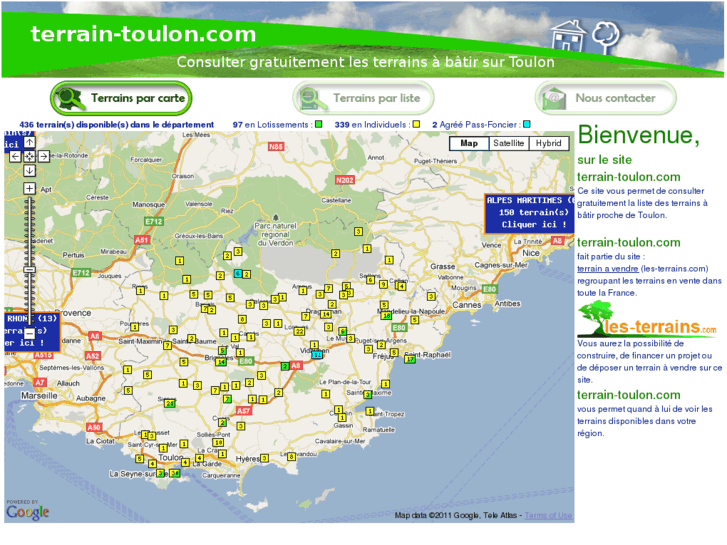Click the cyan Pass-Foncier legend square

[x=527, y=124]
